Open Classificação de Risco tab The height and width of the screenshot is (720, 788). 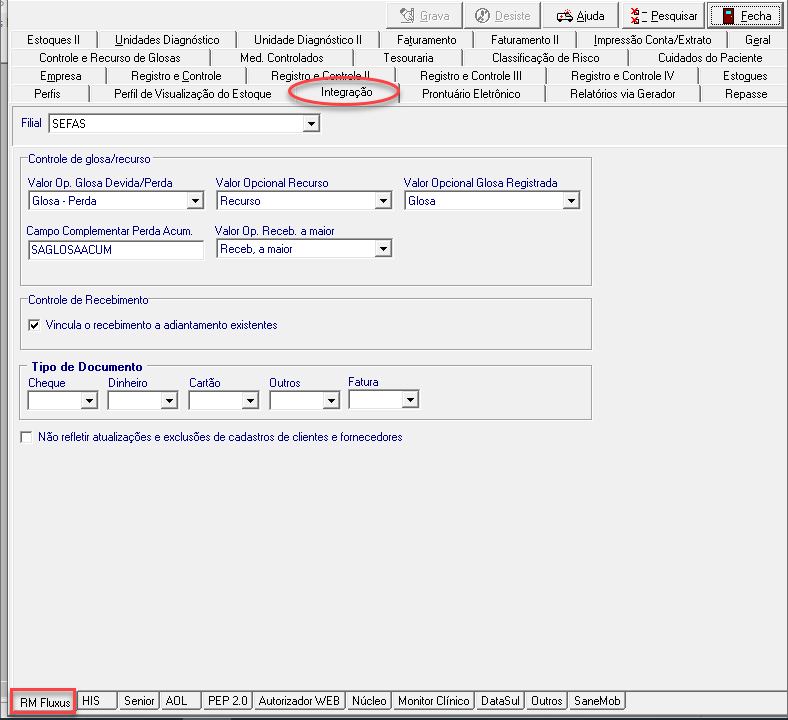point(545,58)
